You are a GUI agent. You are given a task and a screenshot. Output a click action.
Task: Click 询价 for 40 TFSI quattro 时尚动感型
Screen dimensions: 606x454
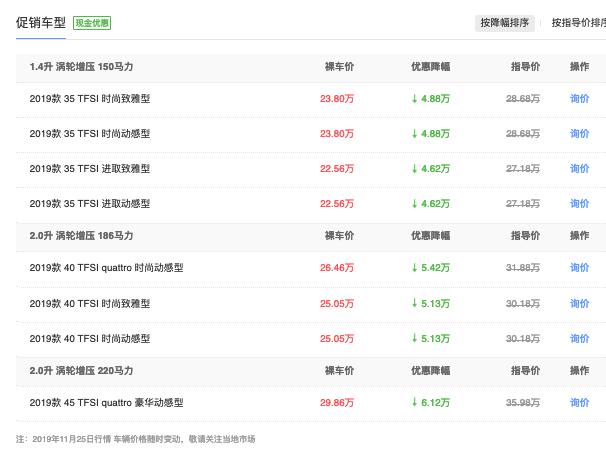pyautogui.click(x=579, y=267)
